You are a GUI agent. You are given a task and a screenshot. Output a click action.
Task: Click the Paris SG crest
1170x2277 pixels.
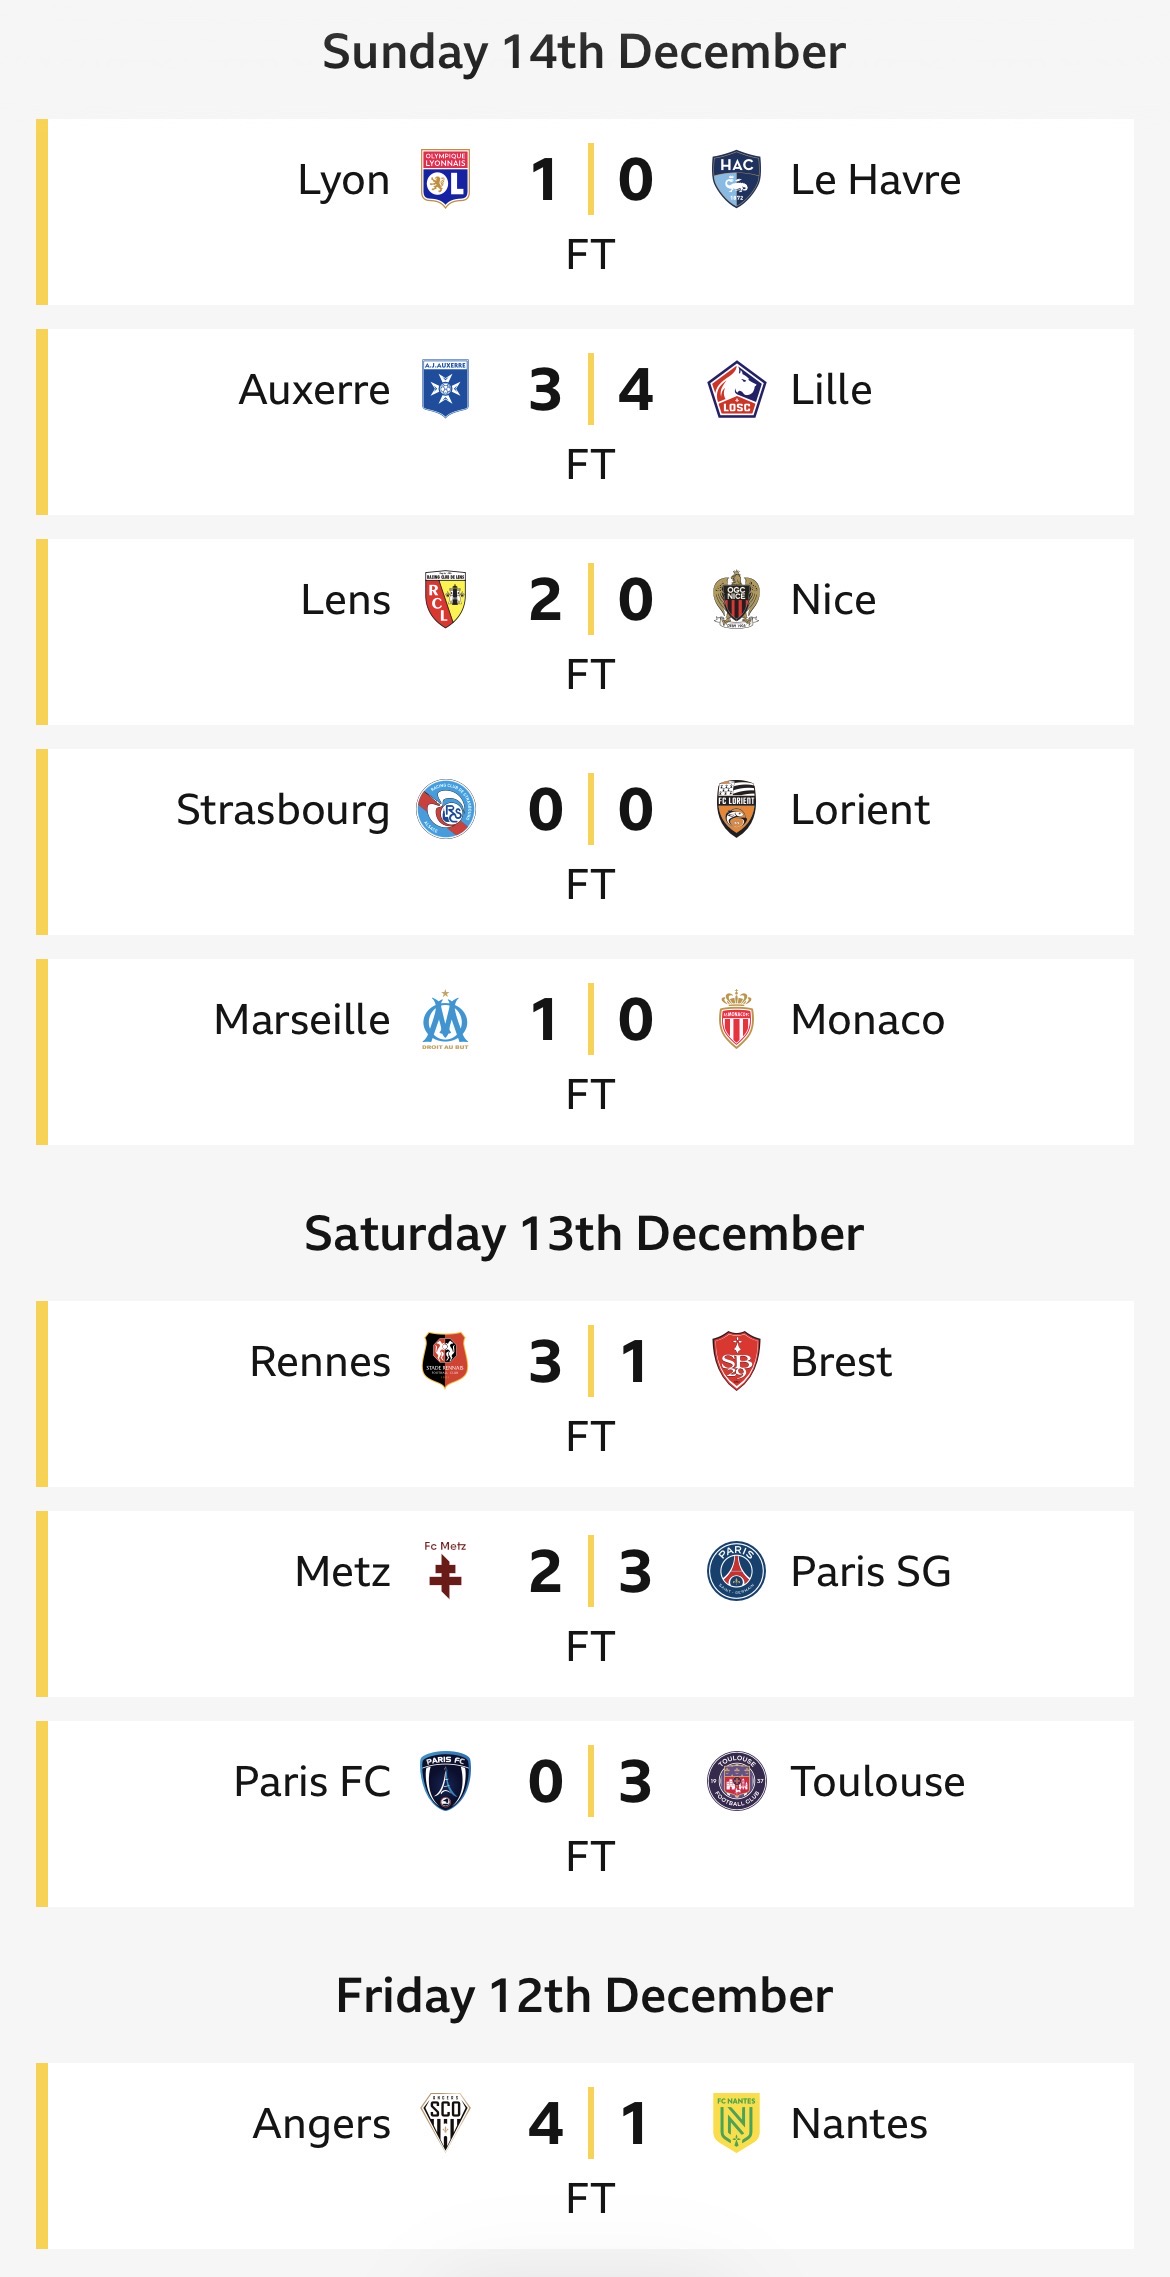[x=736, y=1571]
